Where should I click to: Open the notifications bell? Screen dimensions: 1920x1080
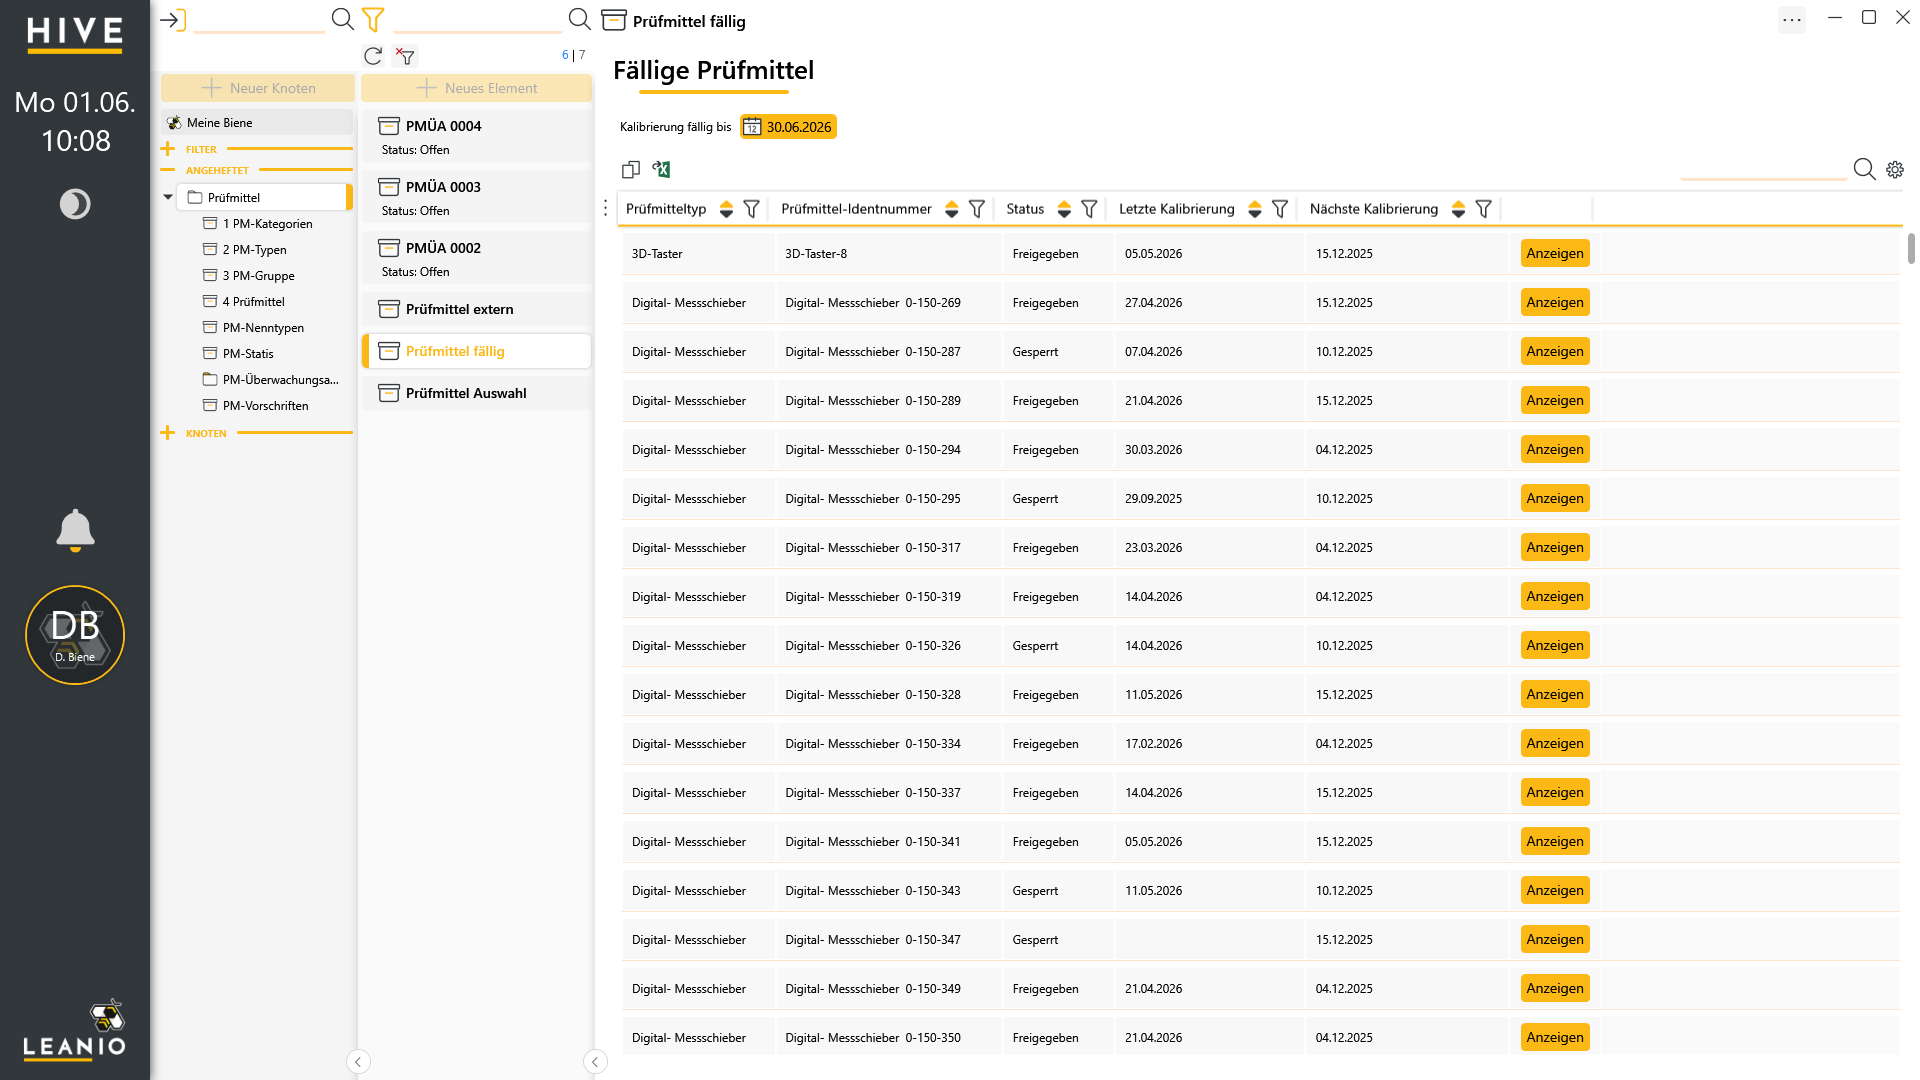[75, 530]
